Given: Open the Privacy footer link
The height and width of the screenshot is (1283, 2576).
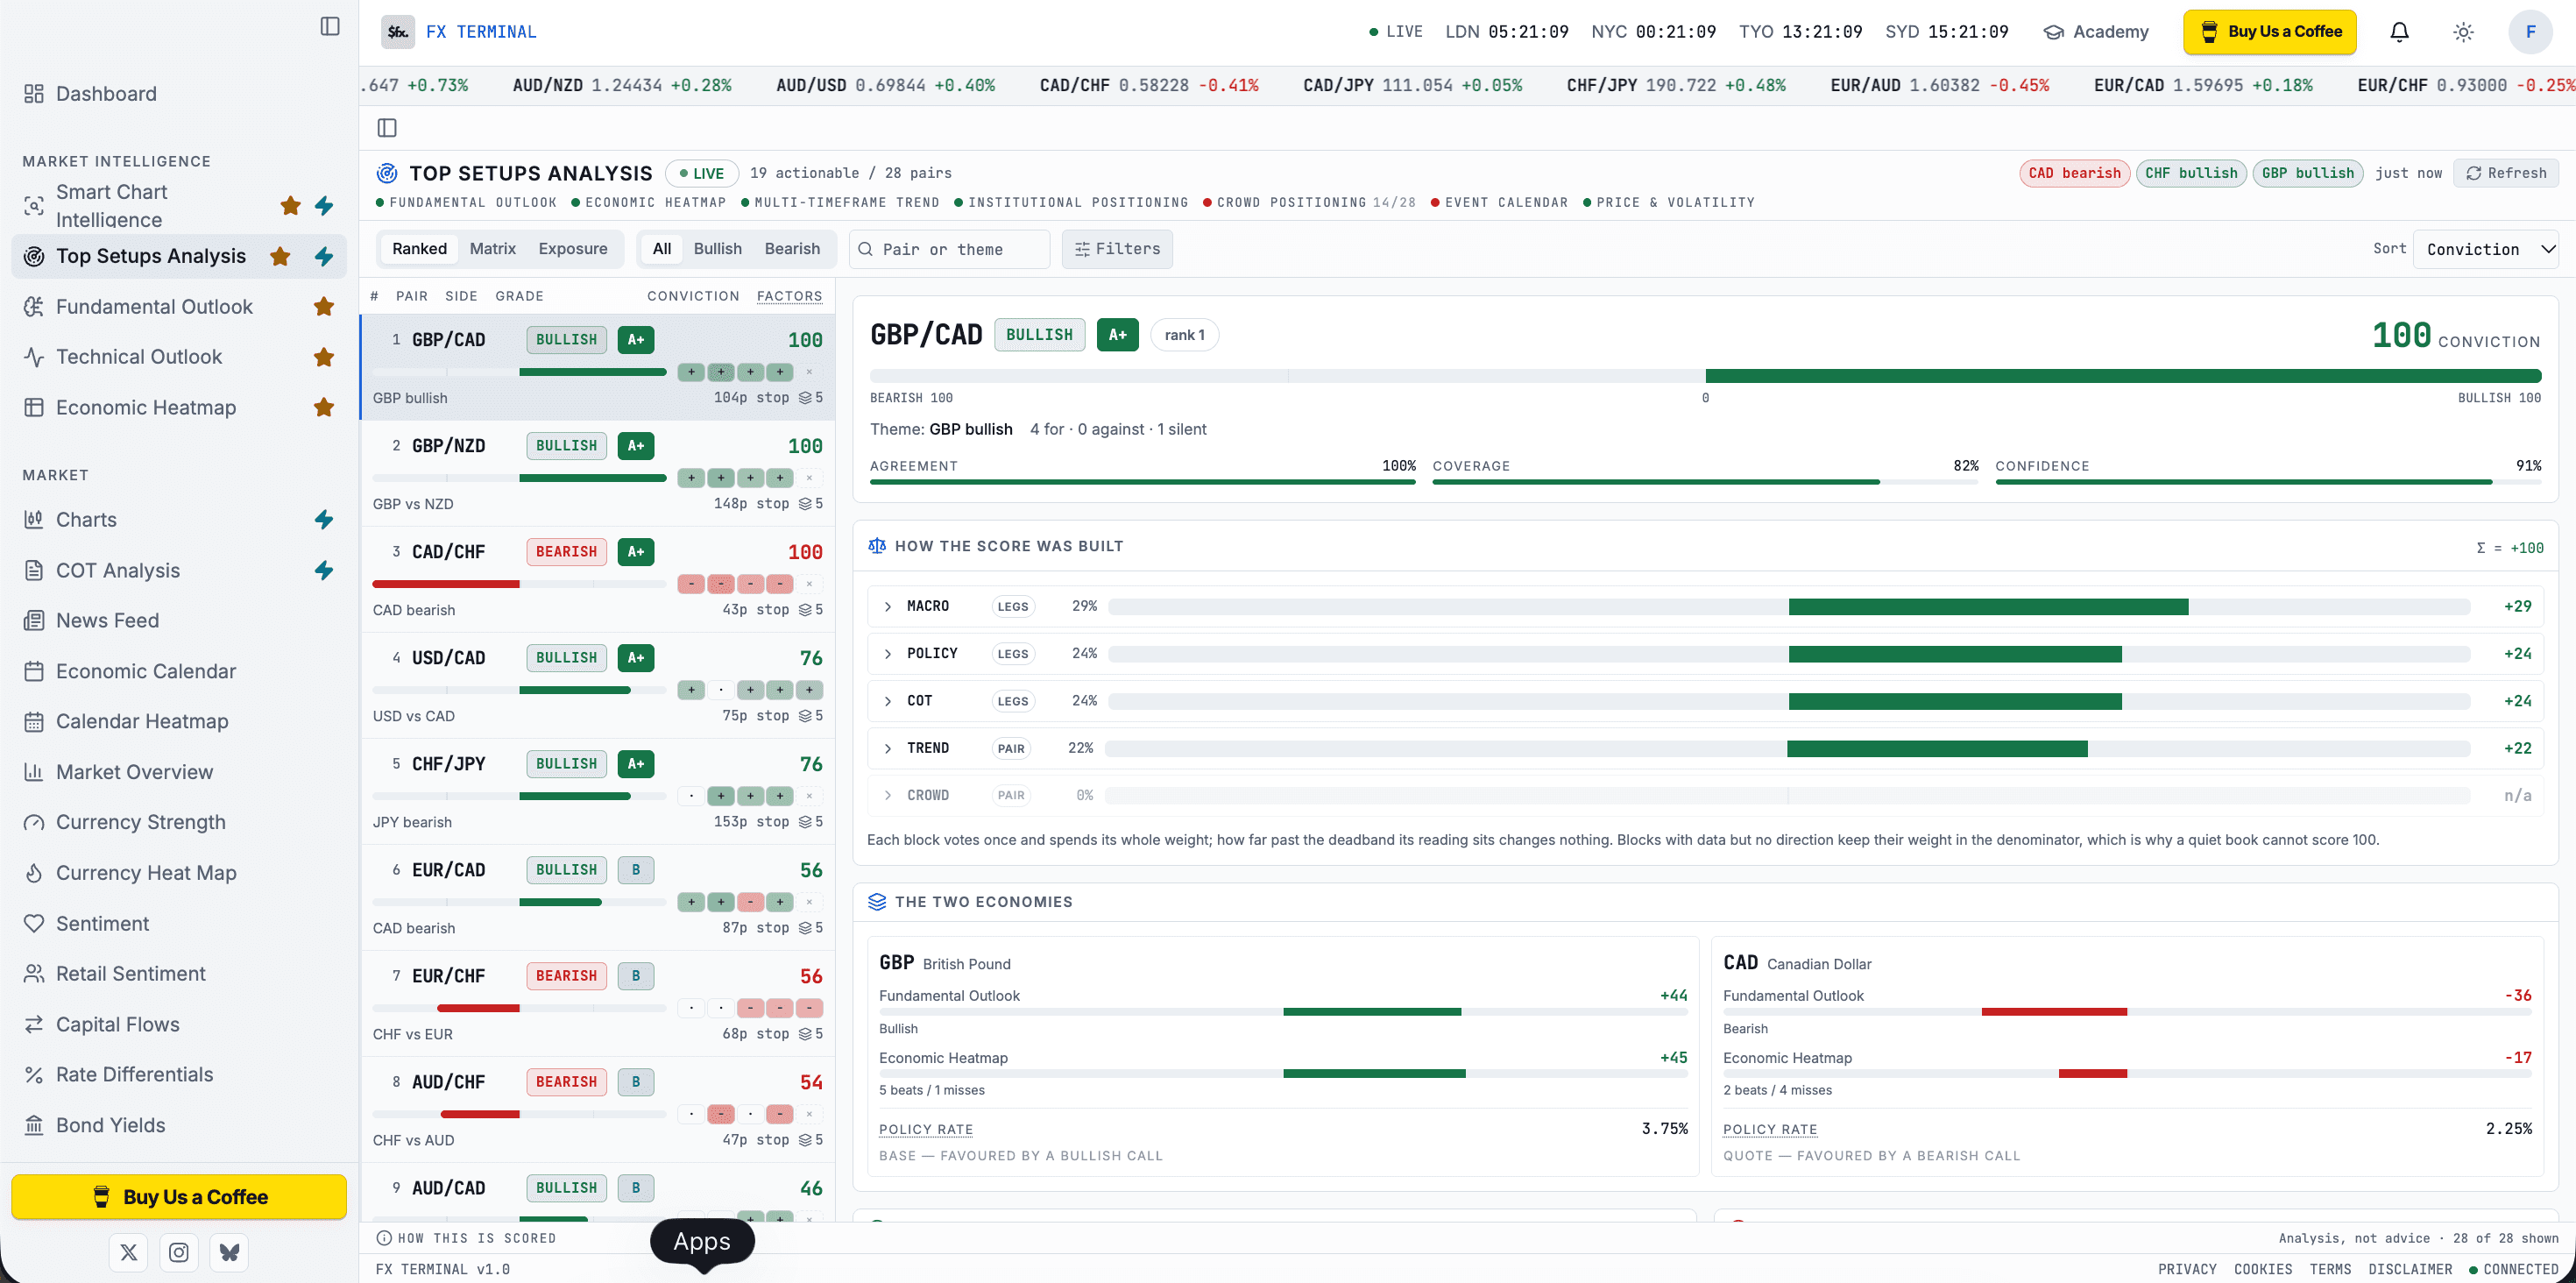Looking at the screenshot, I should [x=2187, y=1269].
